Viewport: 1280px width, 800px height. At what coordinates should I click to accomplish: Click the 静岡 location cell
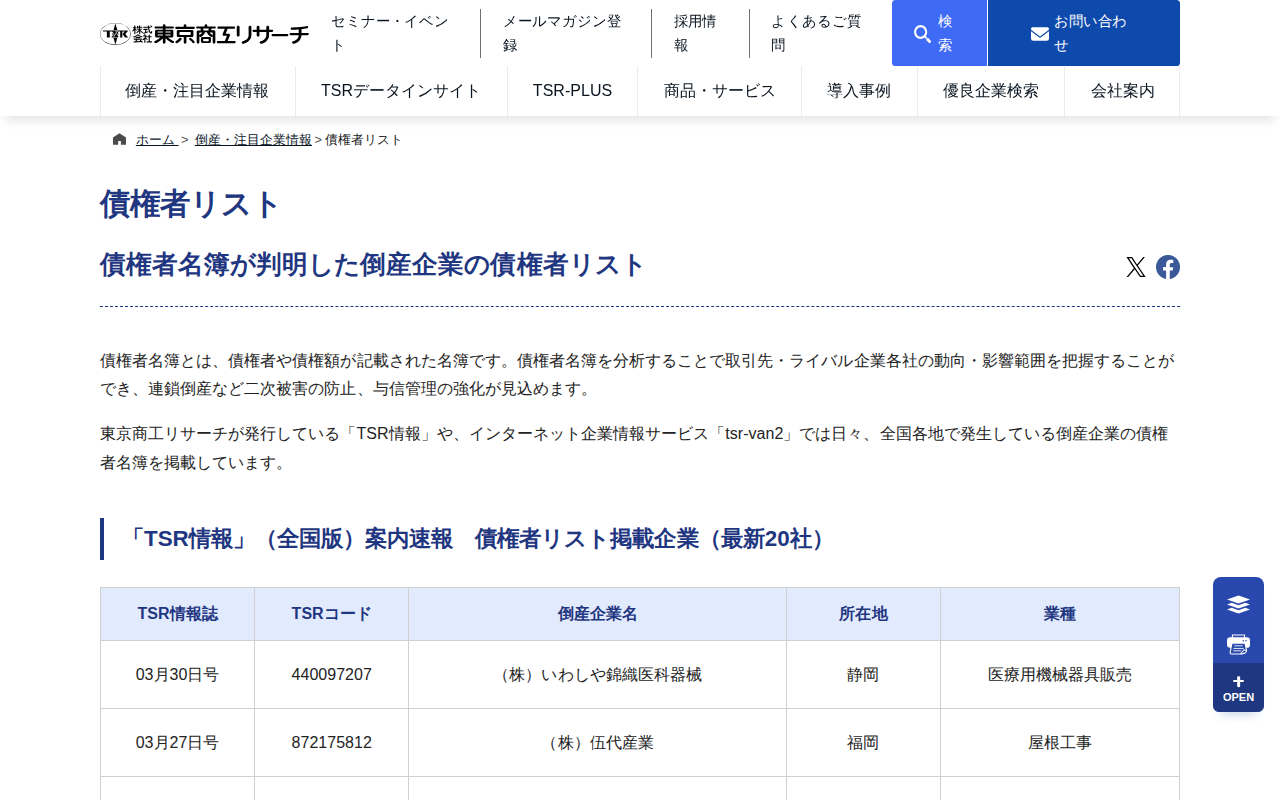[863, 675]
